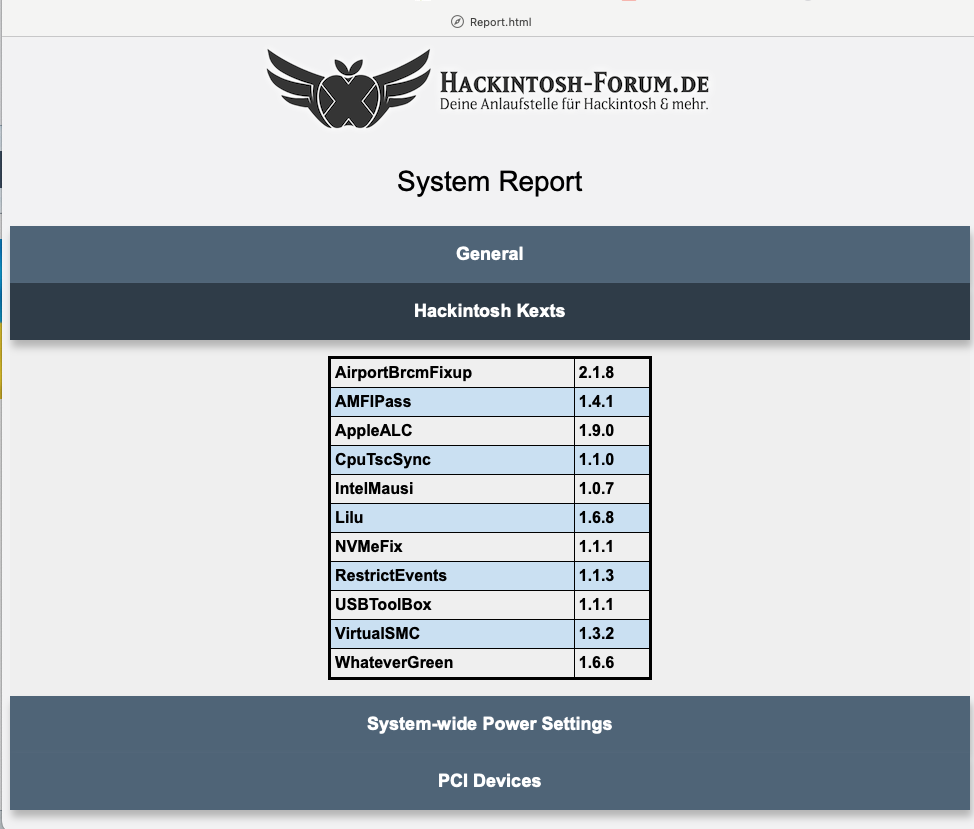Screen dimensions: 974x829
Task: Click the winged apple Hackintosh logo
Action: (x=348, y=89)
